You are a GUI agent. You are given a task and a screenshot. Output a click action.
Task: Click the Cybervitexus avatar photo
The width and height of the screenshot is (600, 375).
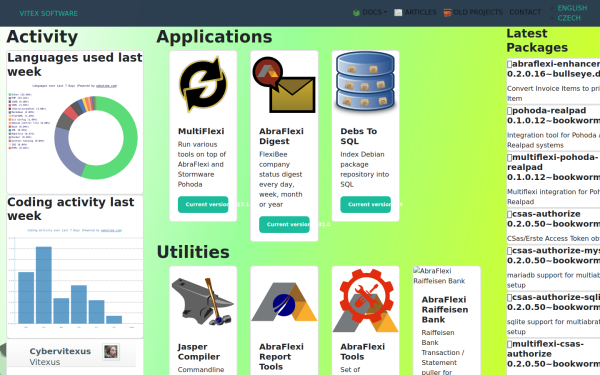tap(111, 351)
